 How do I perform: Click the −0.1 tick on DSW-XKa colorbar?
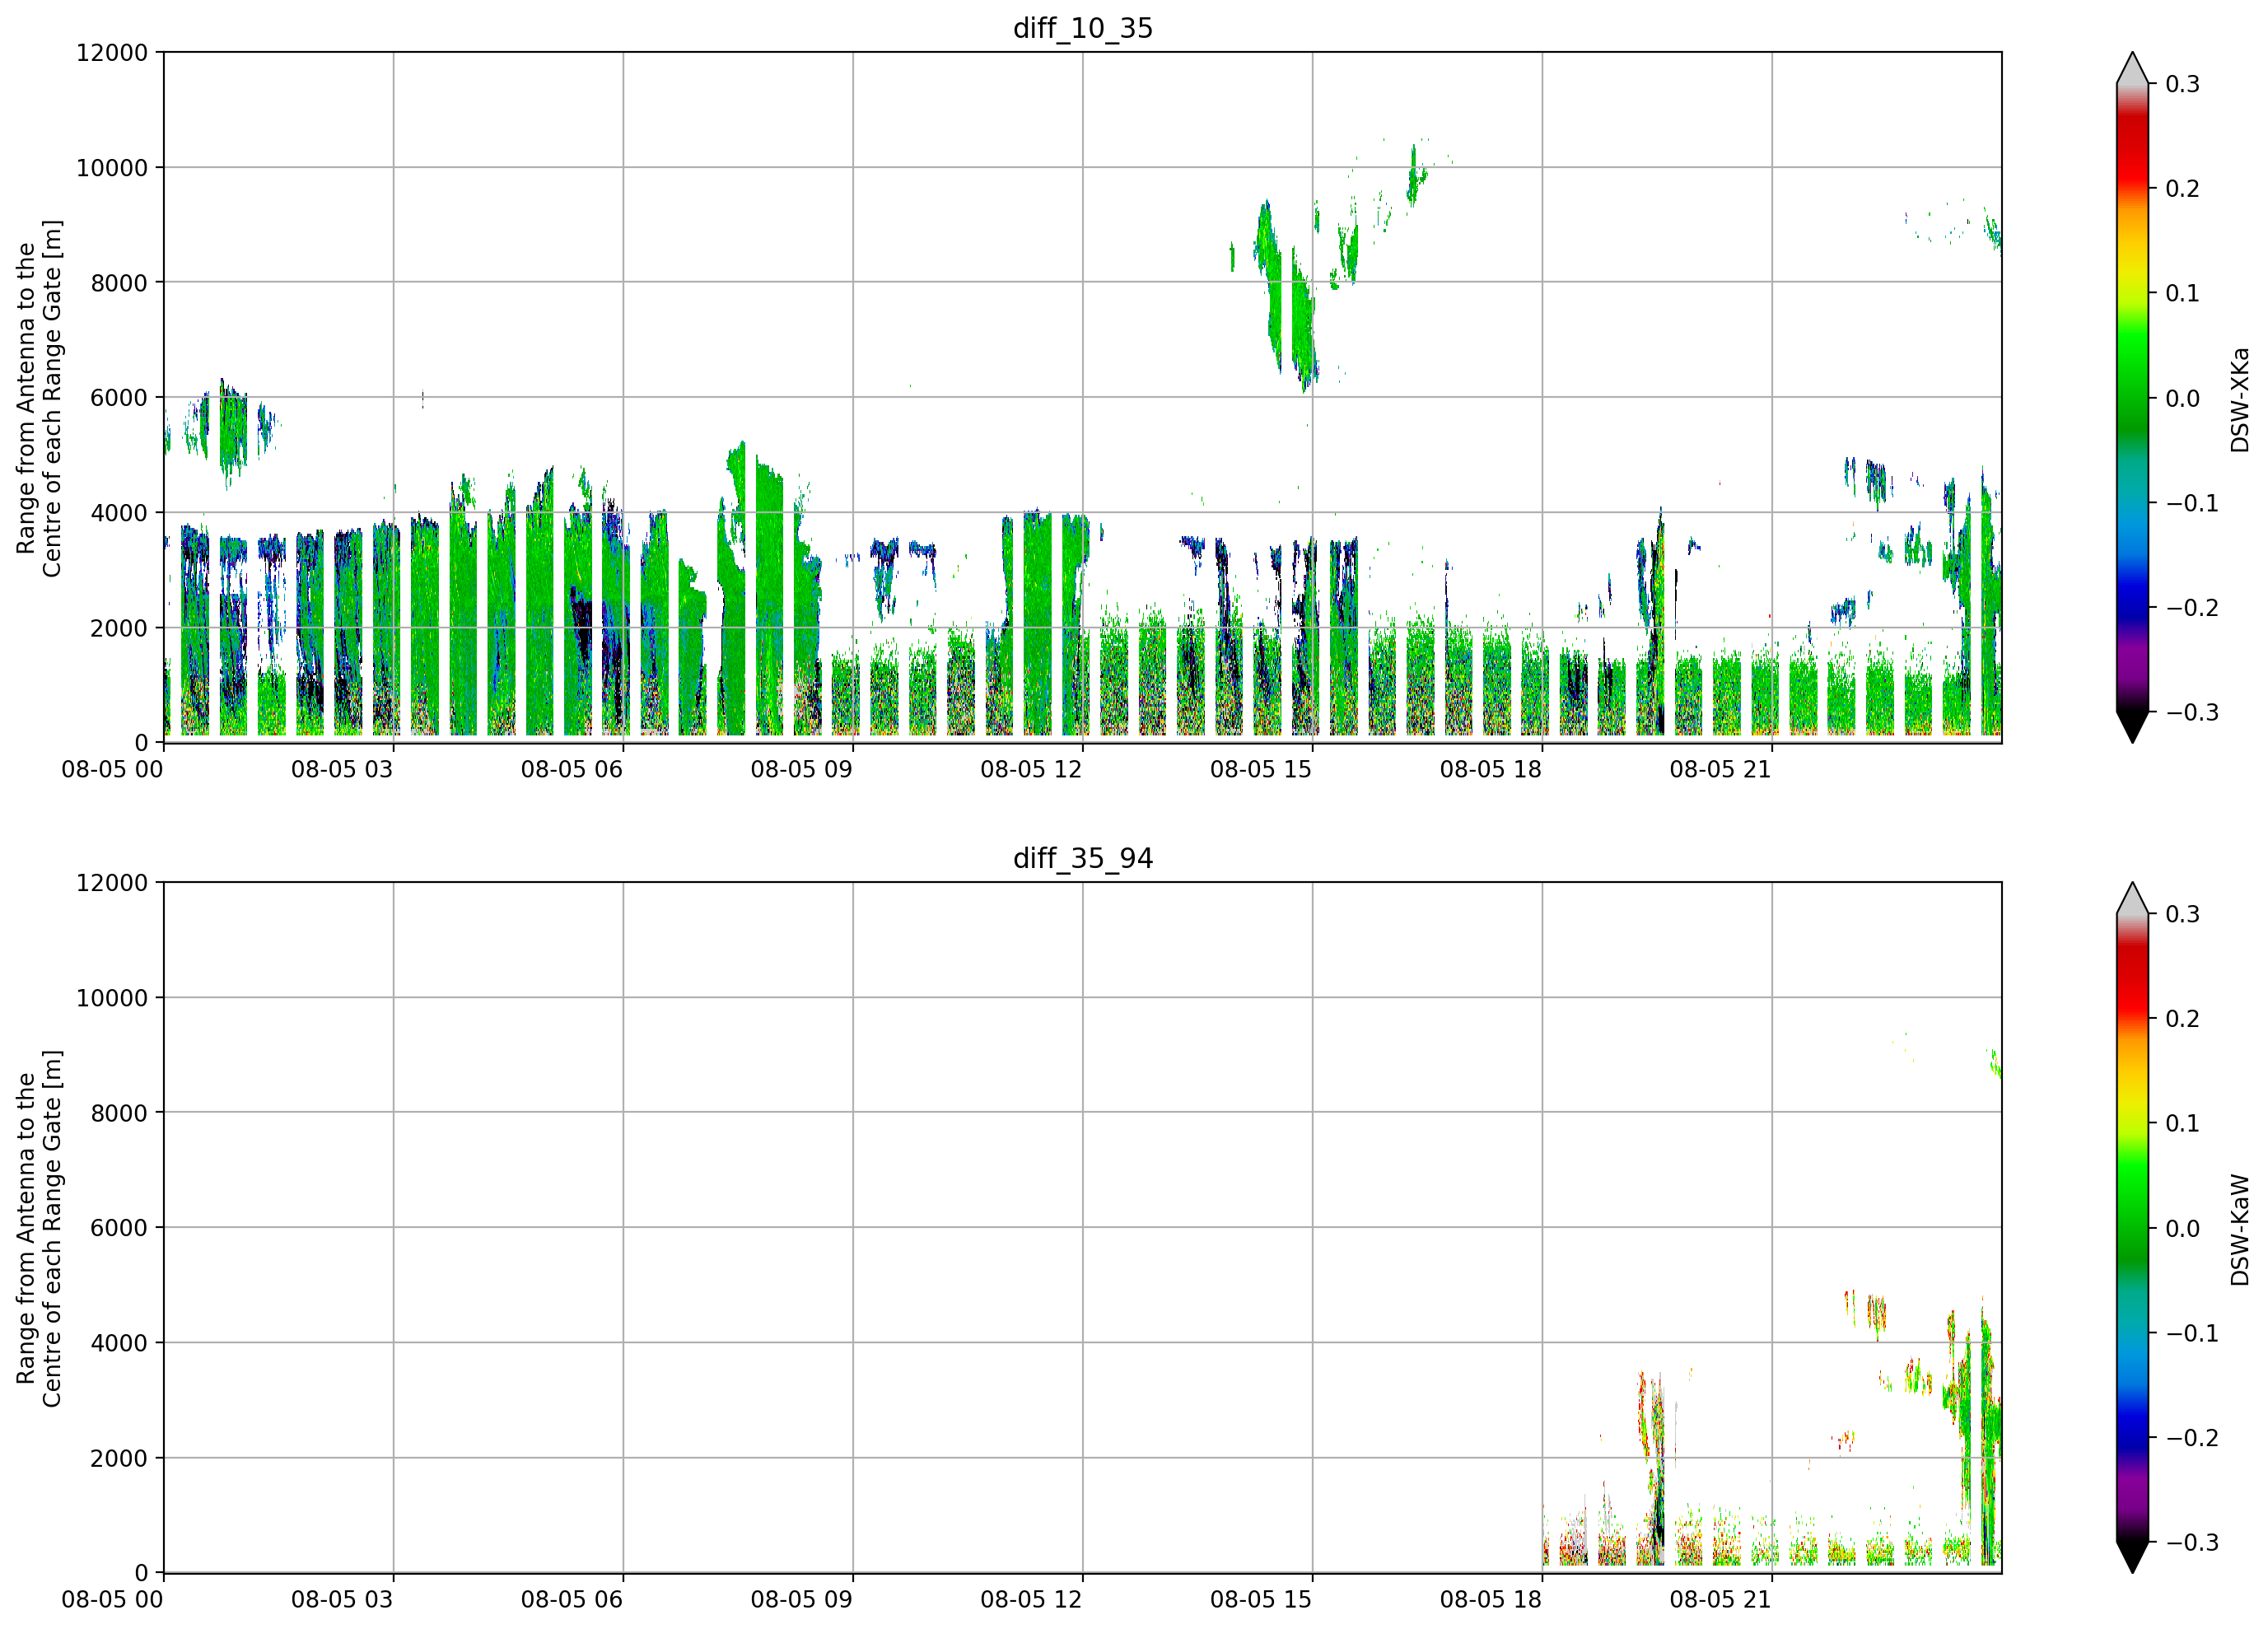coord(2192,503)
